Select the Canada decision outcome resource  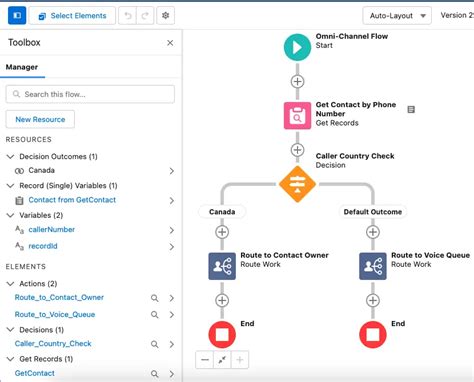41,170
